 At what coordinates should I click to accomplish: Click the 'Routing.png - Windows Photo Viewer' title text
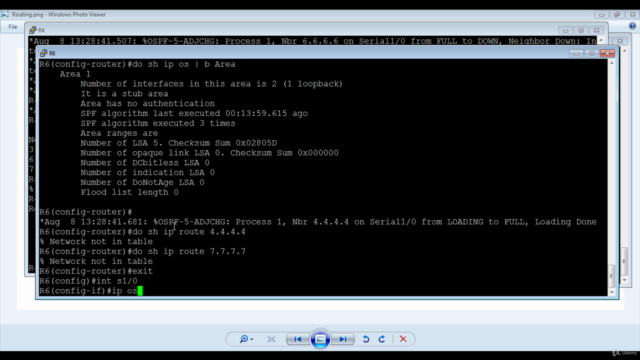click(59, 14)
